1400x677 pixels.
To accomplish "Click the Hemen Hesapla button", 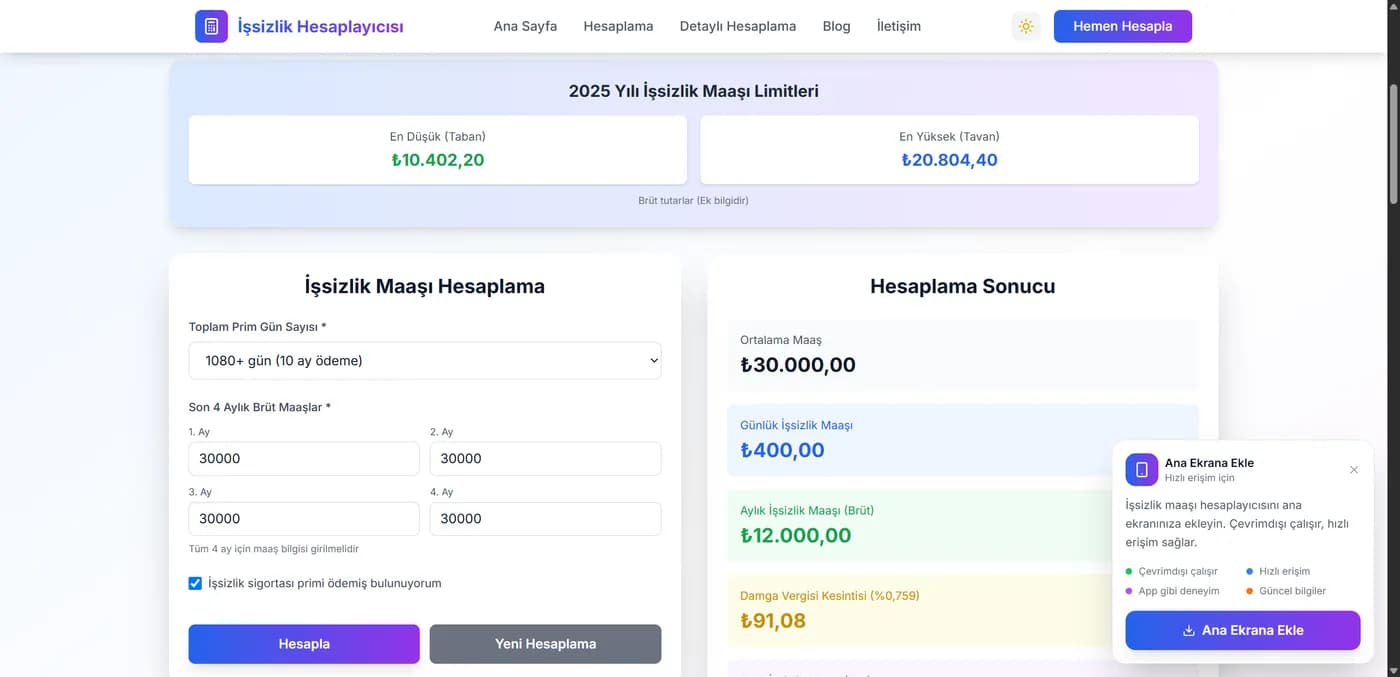I will [1123, 26].
